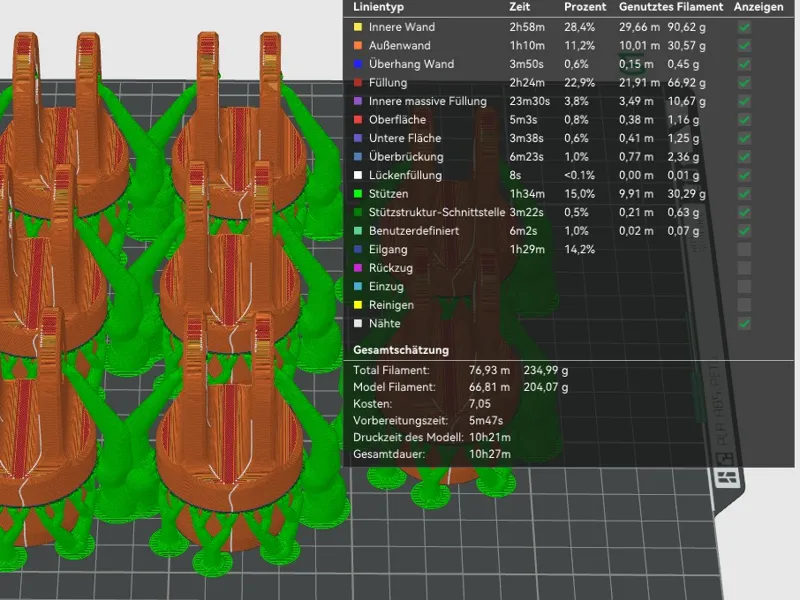The width and height of the screenshot is (800, 600).
Task: Toggle Stützen display checkbox
Action: point(744,194)
